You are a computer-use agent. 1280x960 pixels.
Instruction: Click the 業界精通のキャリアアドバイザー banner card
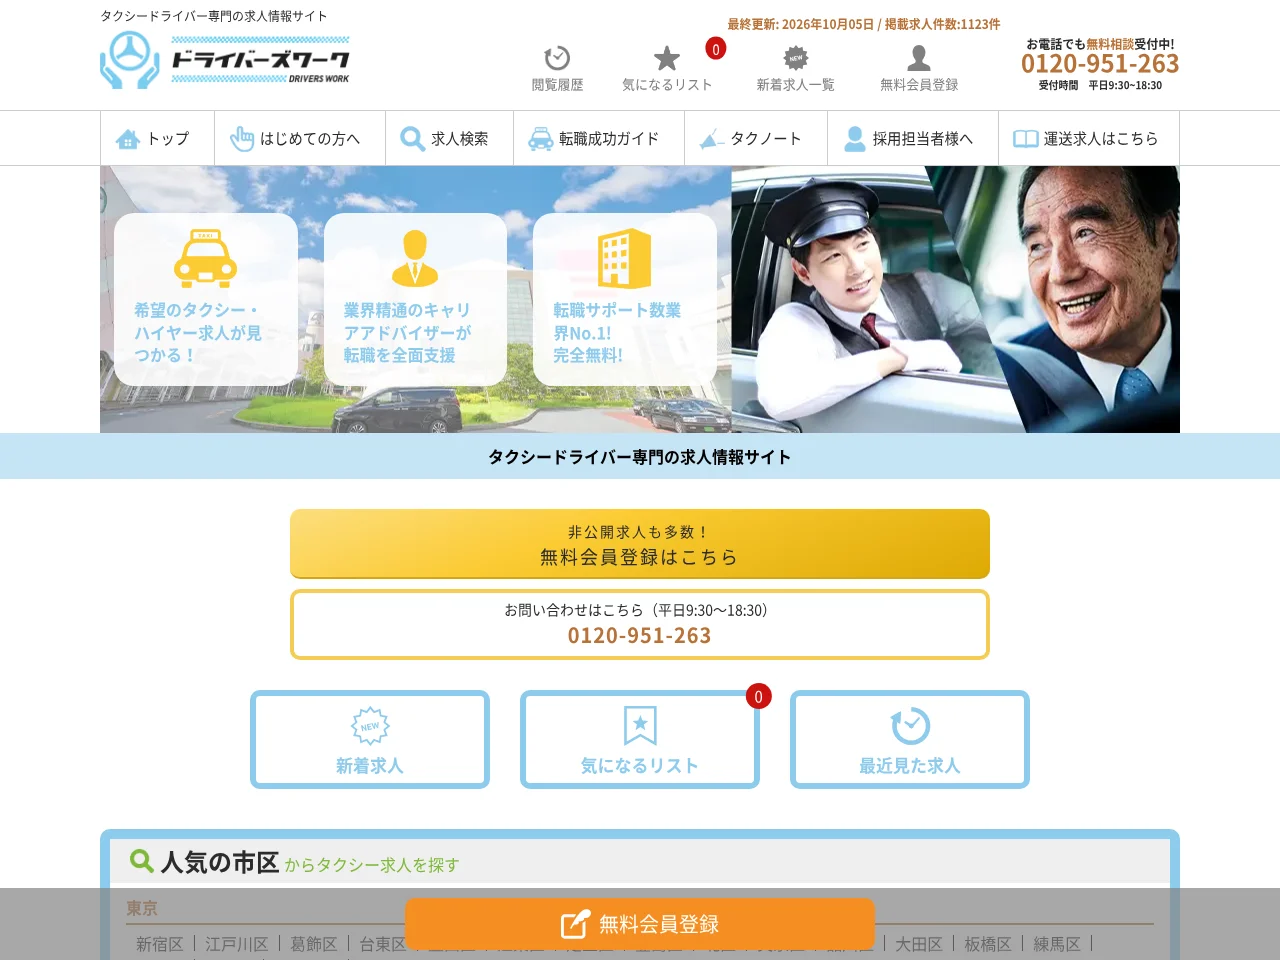(415, 299)
